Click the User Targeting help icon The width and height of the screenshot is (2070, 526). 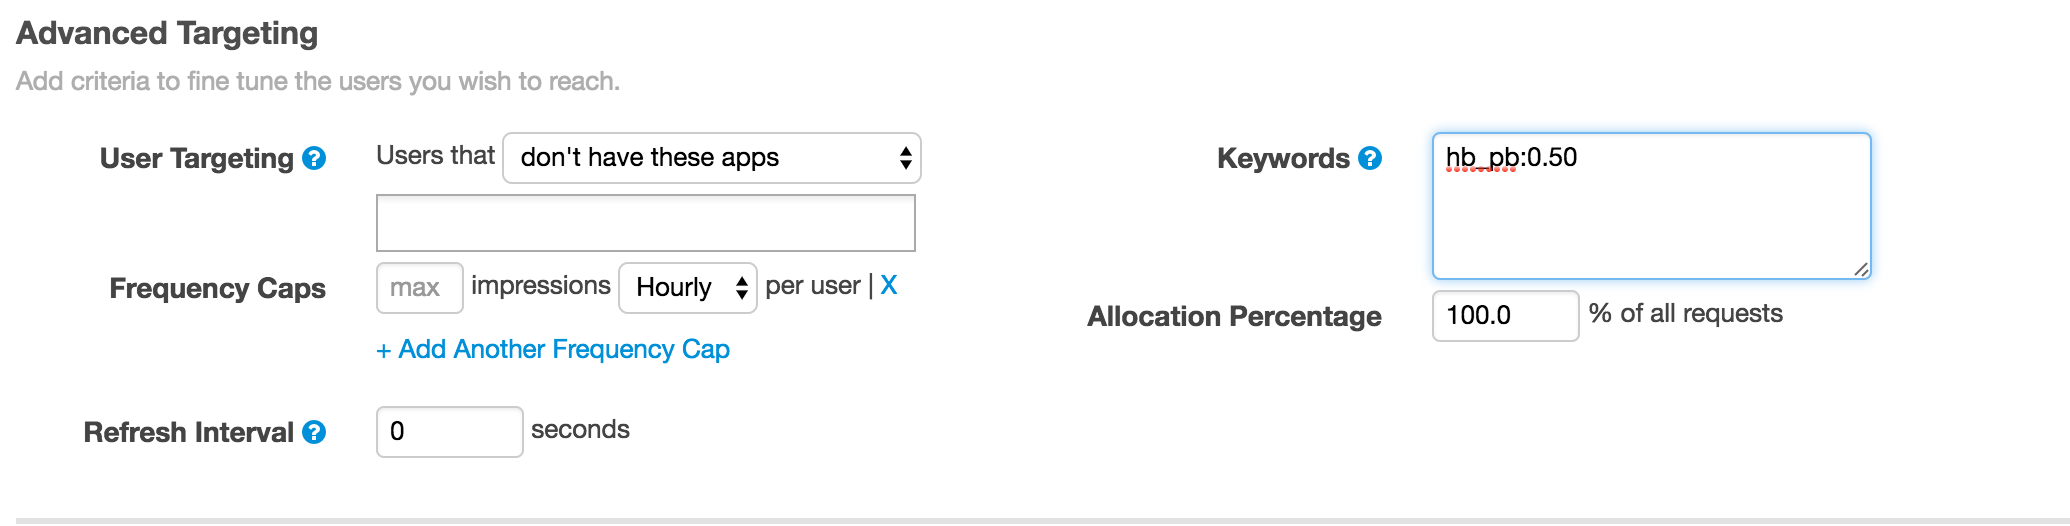[314, 158]
